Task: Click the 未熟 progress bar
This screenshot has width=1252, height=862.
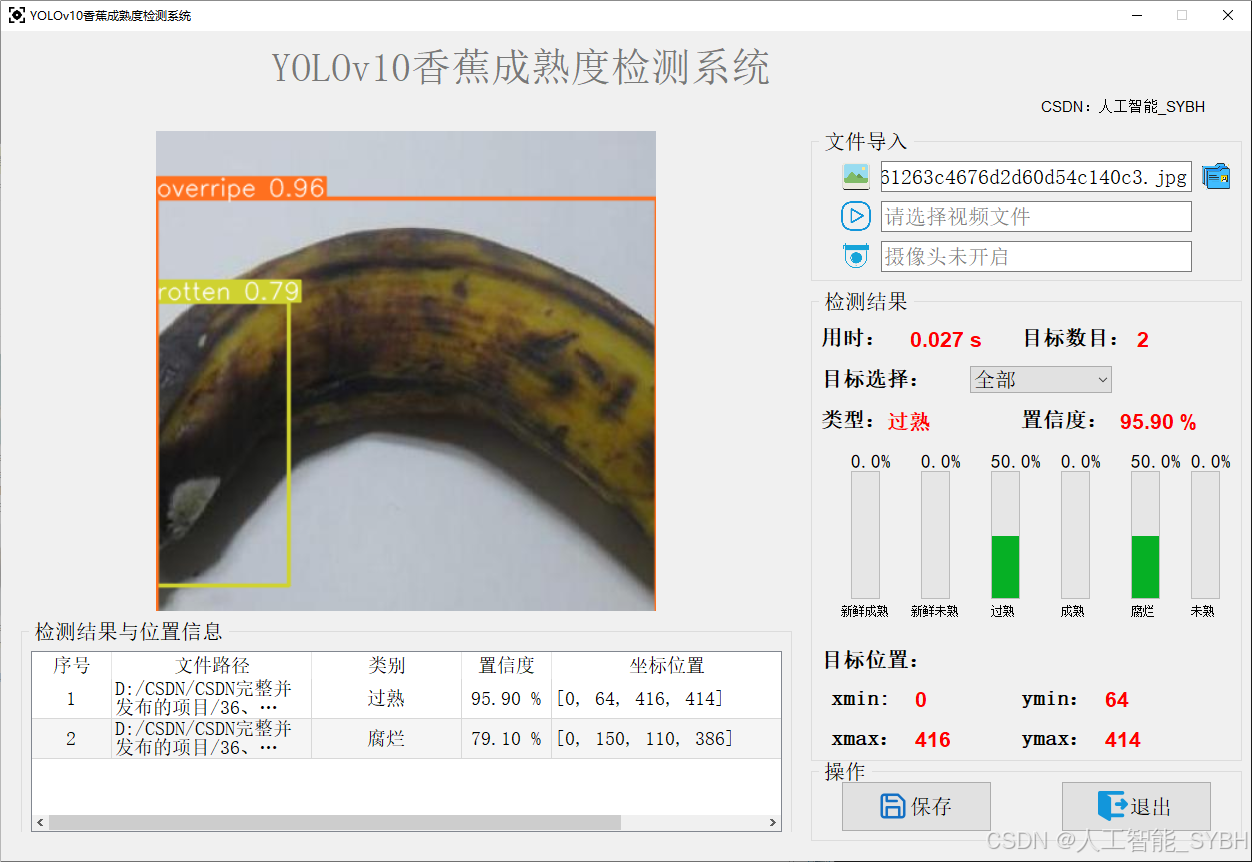Action: pyautogui.click(x=1205, y=535)
